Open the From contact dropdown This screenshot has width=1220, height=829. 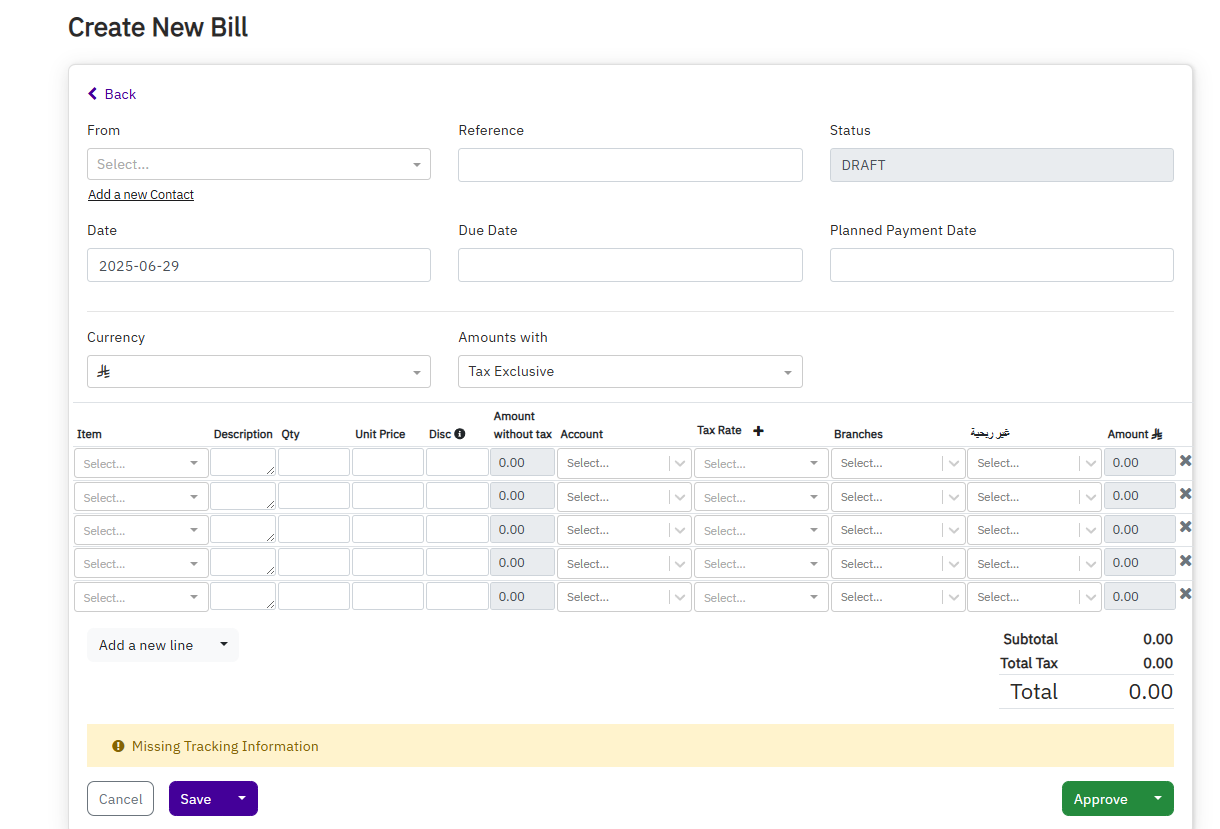tap(258, 164)
